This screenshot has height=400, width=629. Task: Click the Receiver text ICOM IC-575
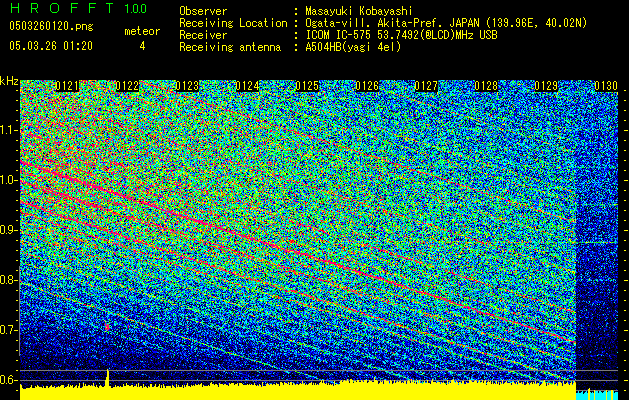point(338,35)
